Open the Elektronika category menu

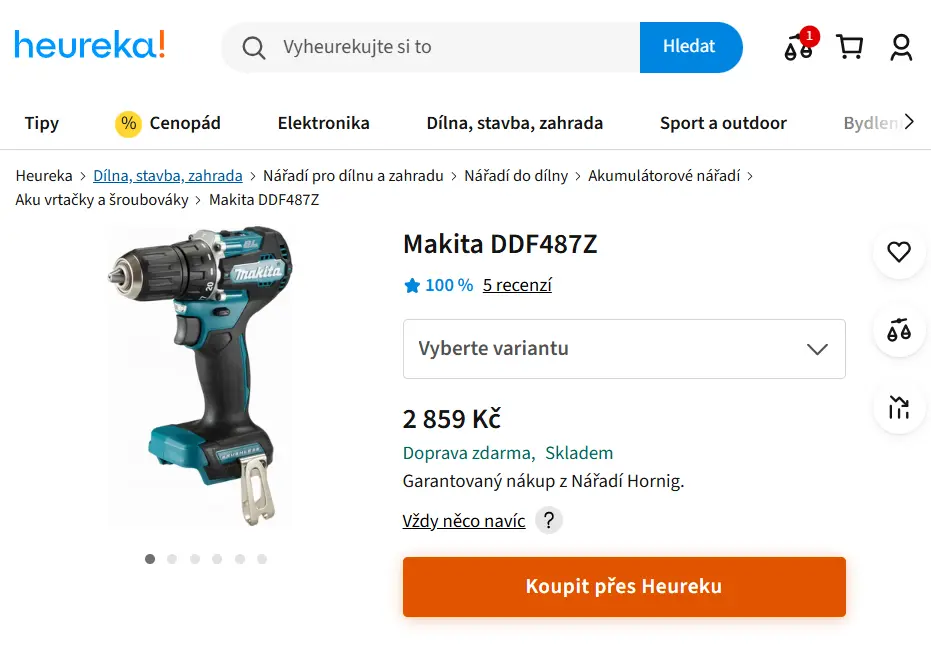324,123
